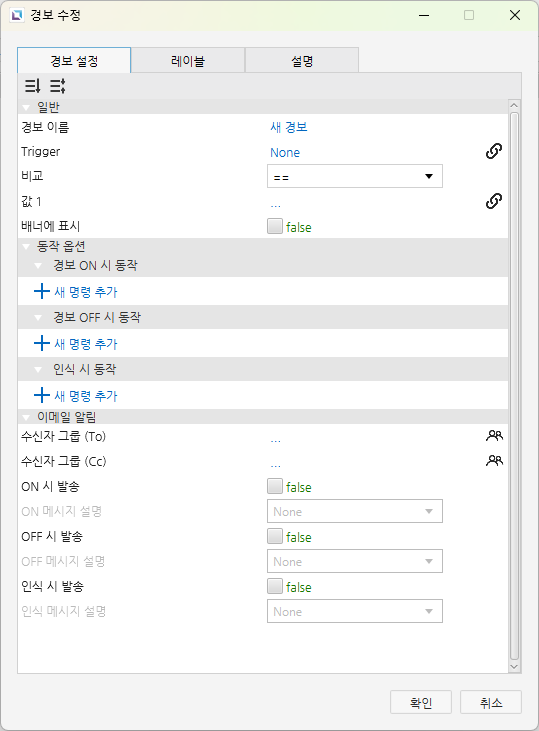Open recipient picker for 수신자 그룹 (Cc)
Screen dimensions: 539x731
click(x=494, y=461)
